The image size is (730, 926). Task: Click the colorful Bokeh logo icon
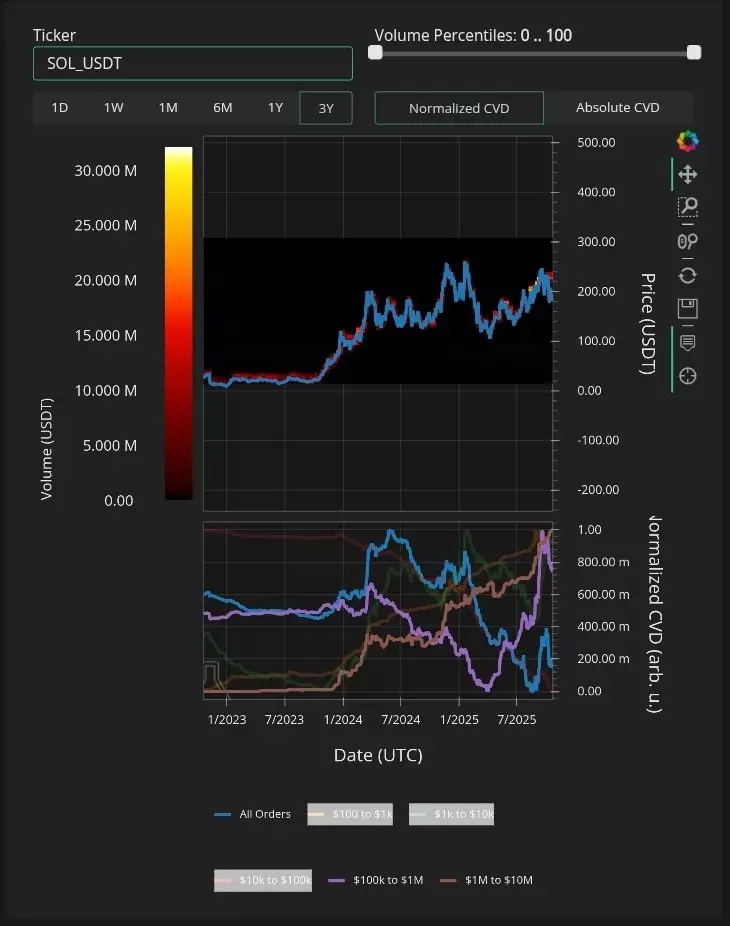(687, 141)
